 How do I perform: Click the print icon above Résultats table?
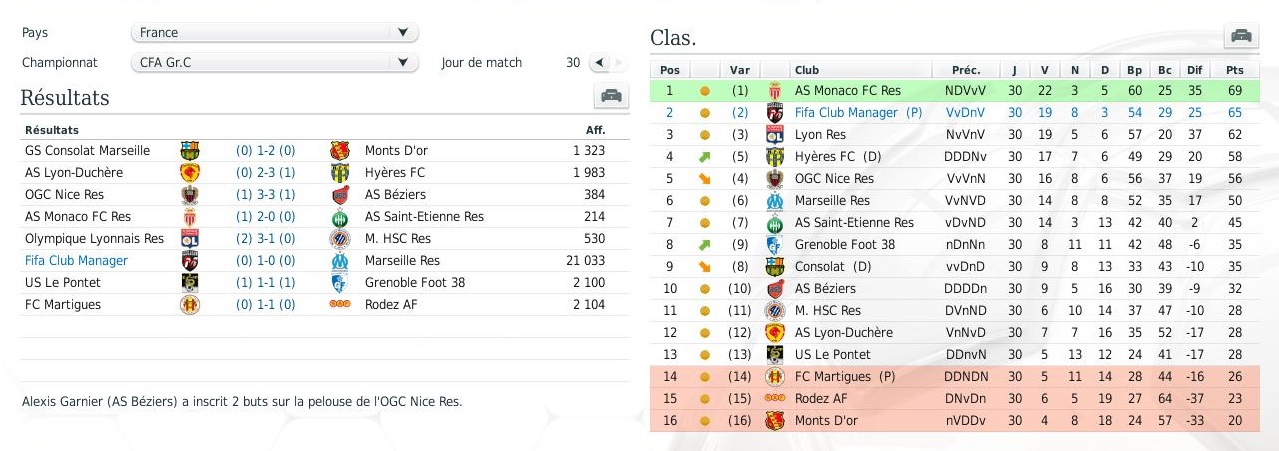(611, 96)
